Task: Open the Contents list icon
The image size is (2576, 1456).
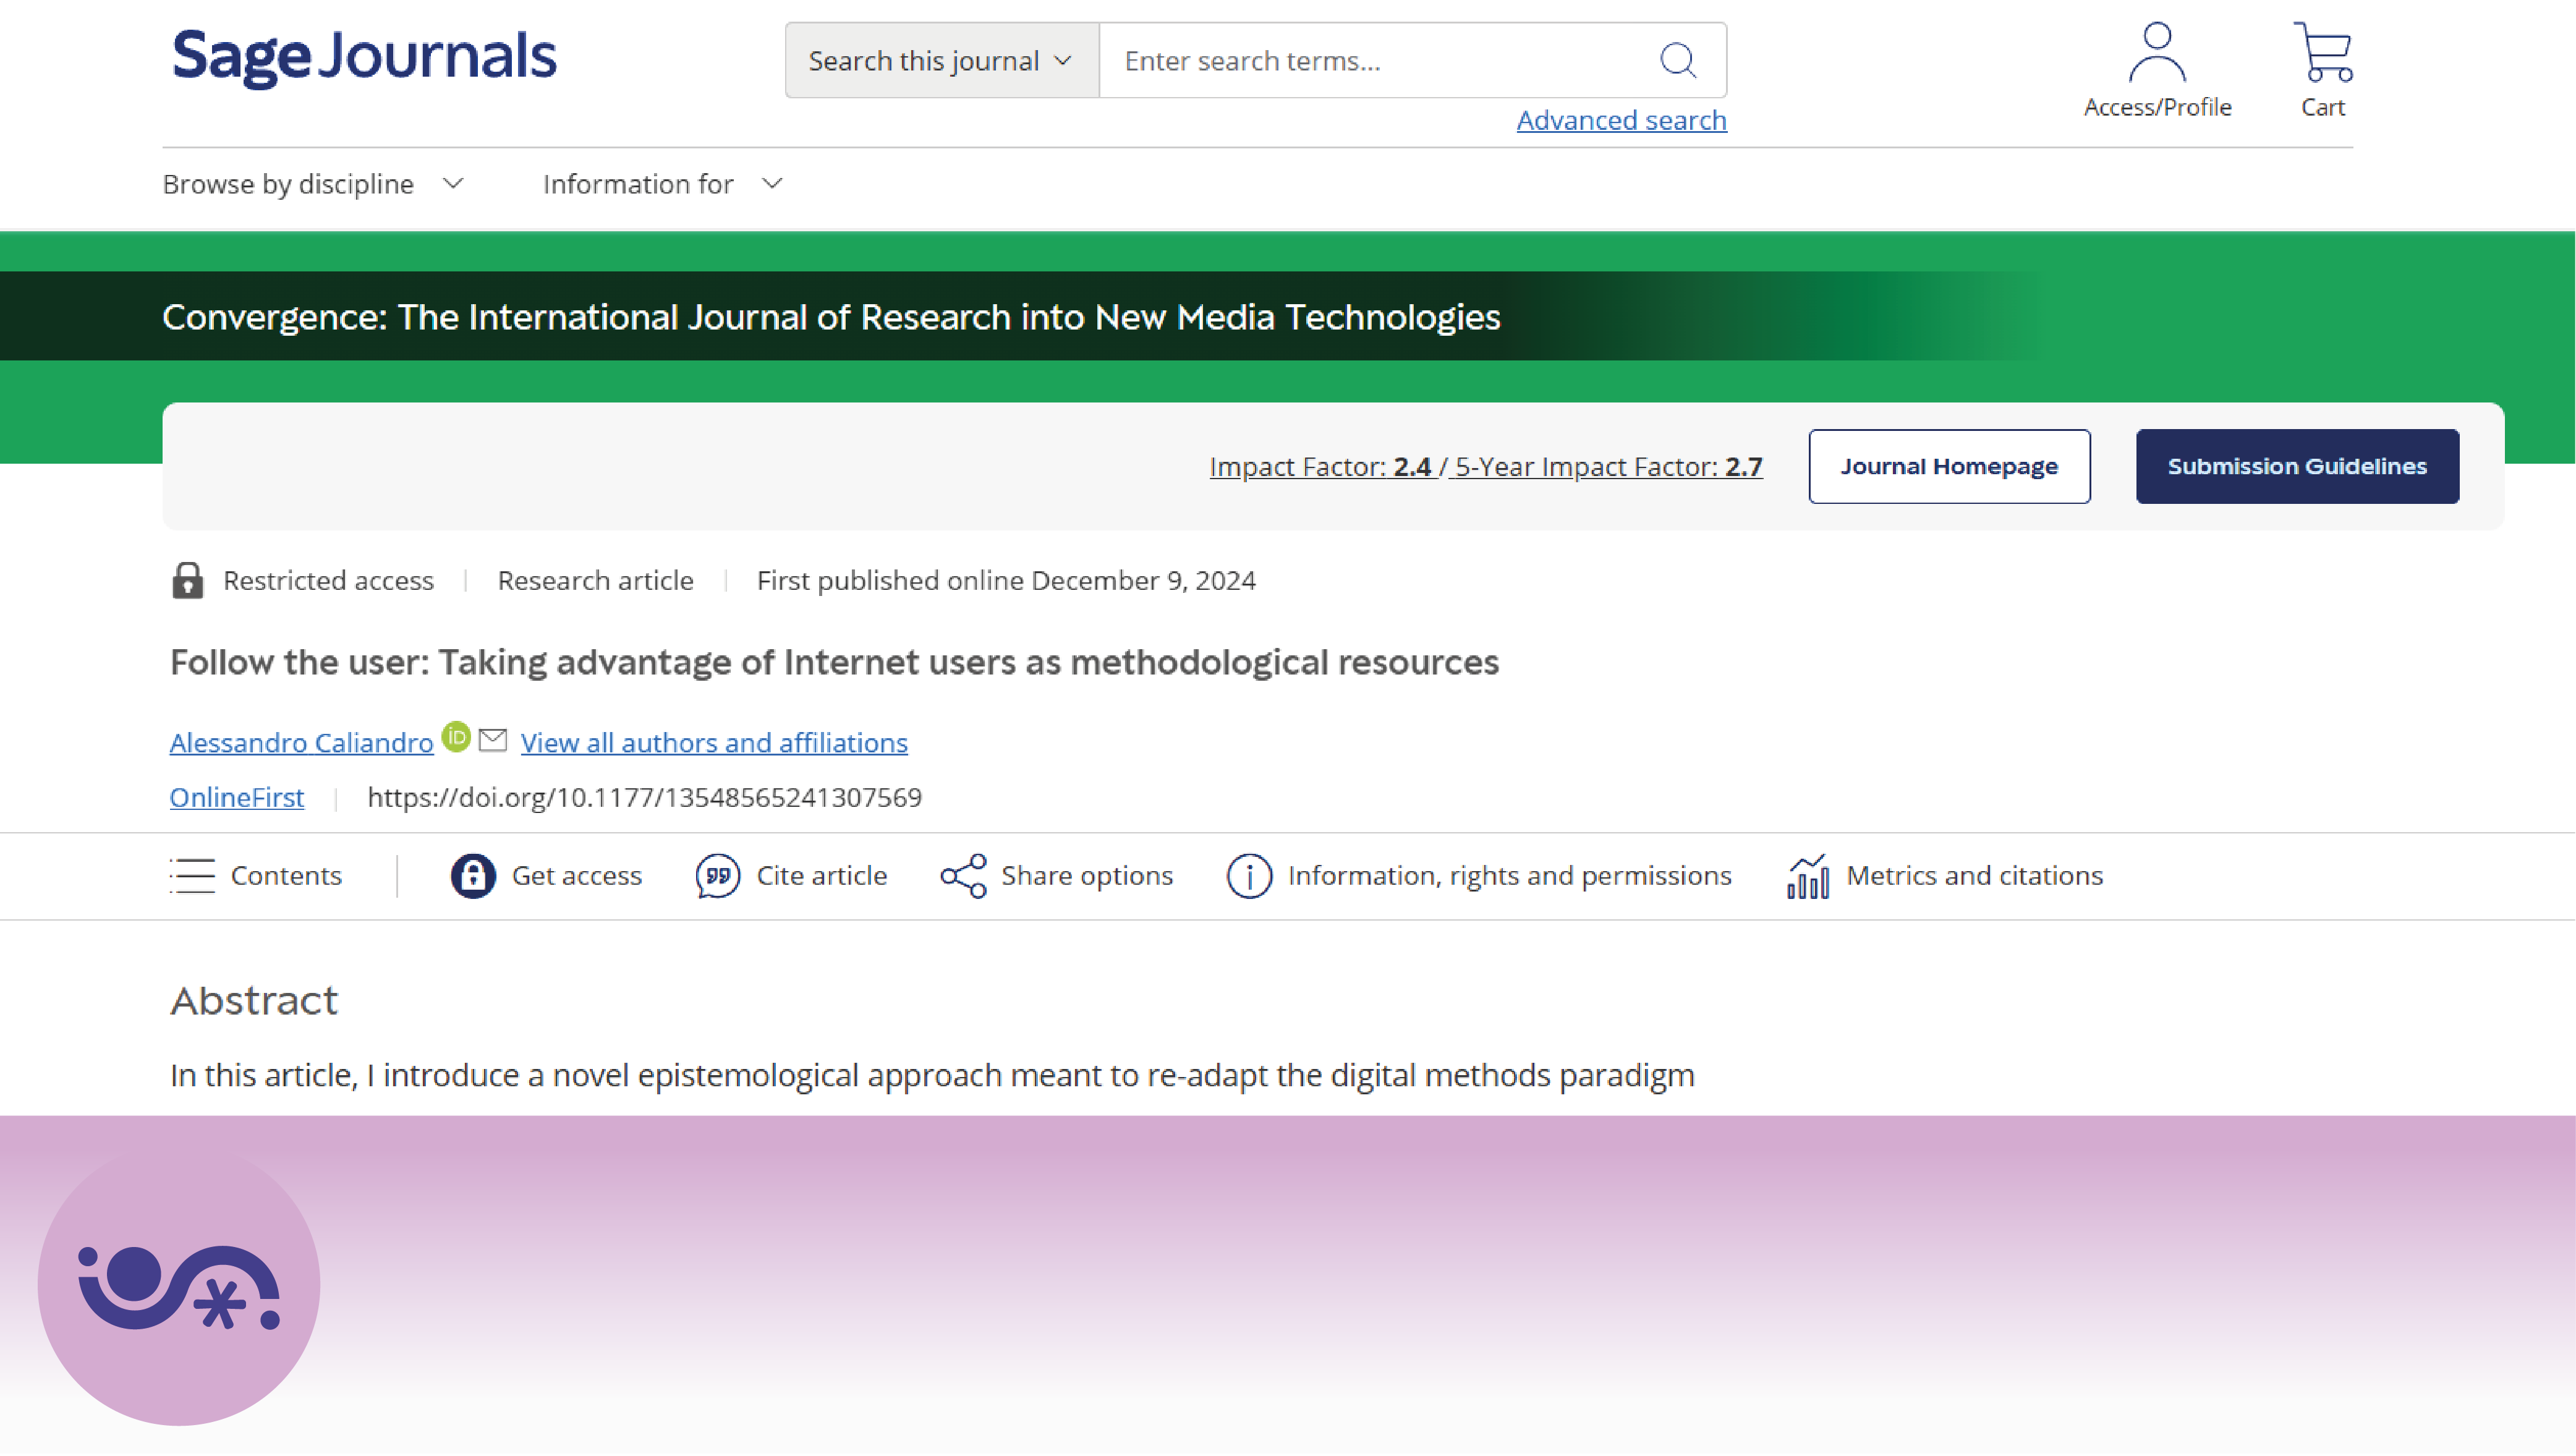Action: pyautogui.click(x=193, y=875)
